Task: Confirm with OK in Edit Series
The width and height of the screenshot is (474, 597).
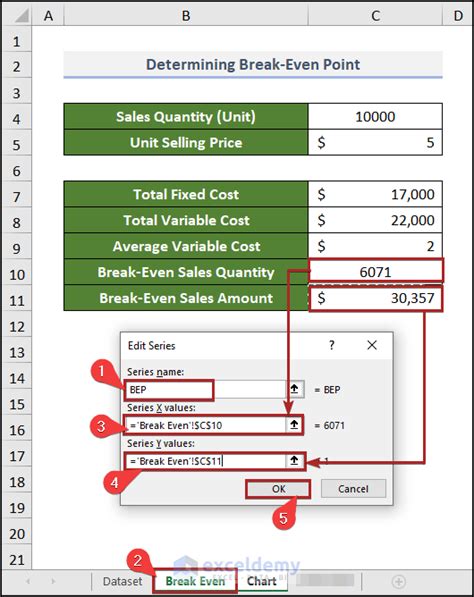Action: click(x=278, y=489)
